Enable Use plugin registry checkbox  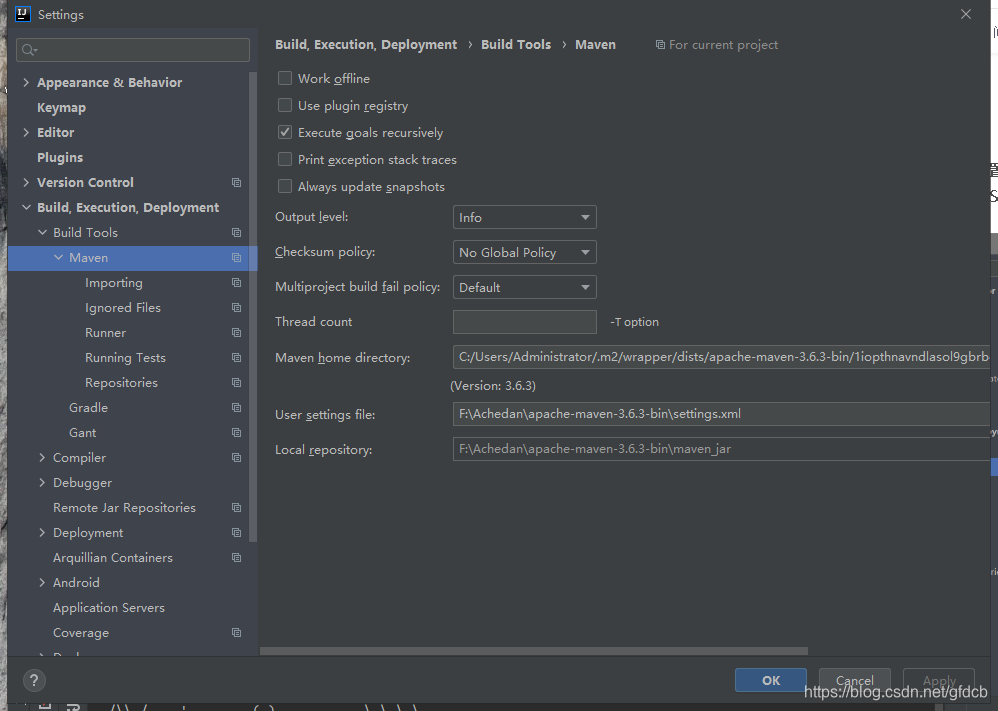[285, 105]
